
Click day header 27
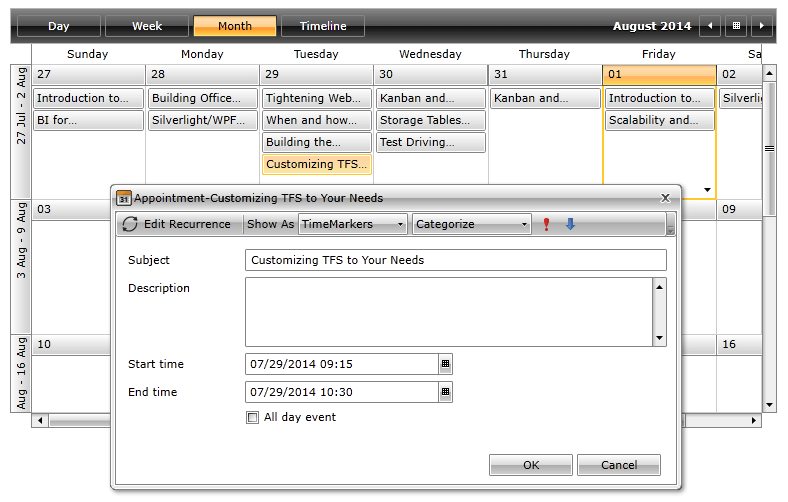(88, 74)
